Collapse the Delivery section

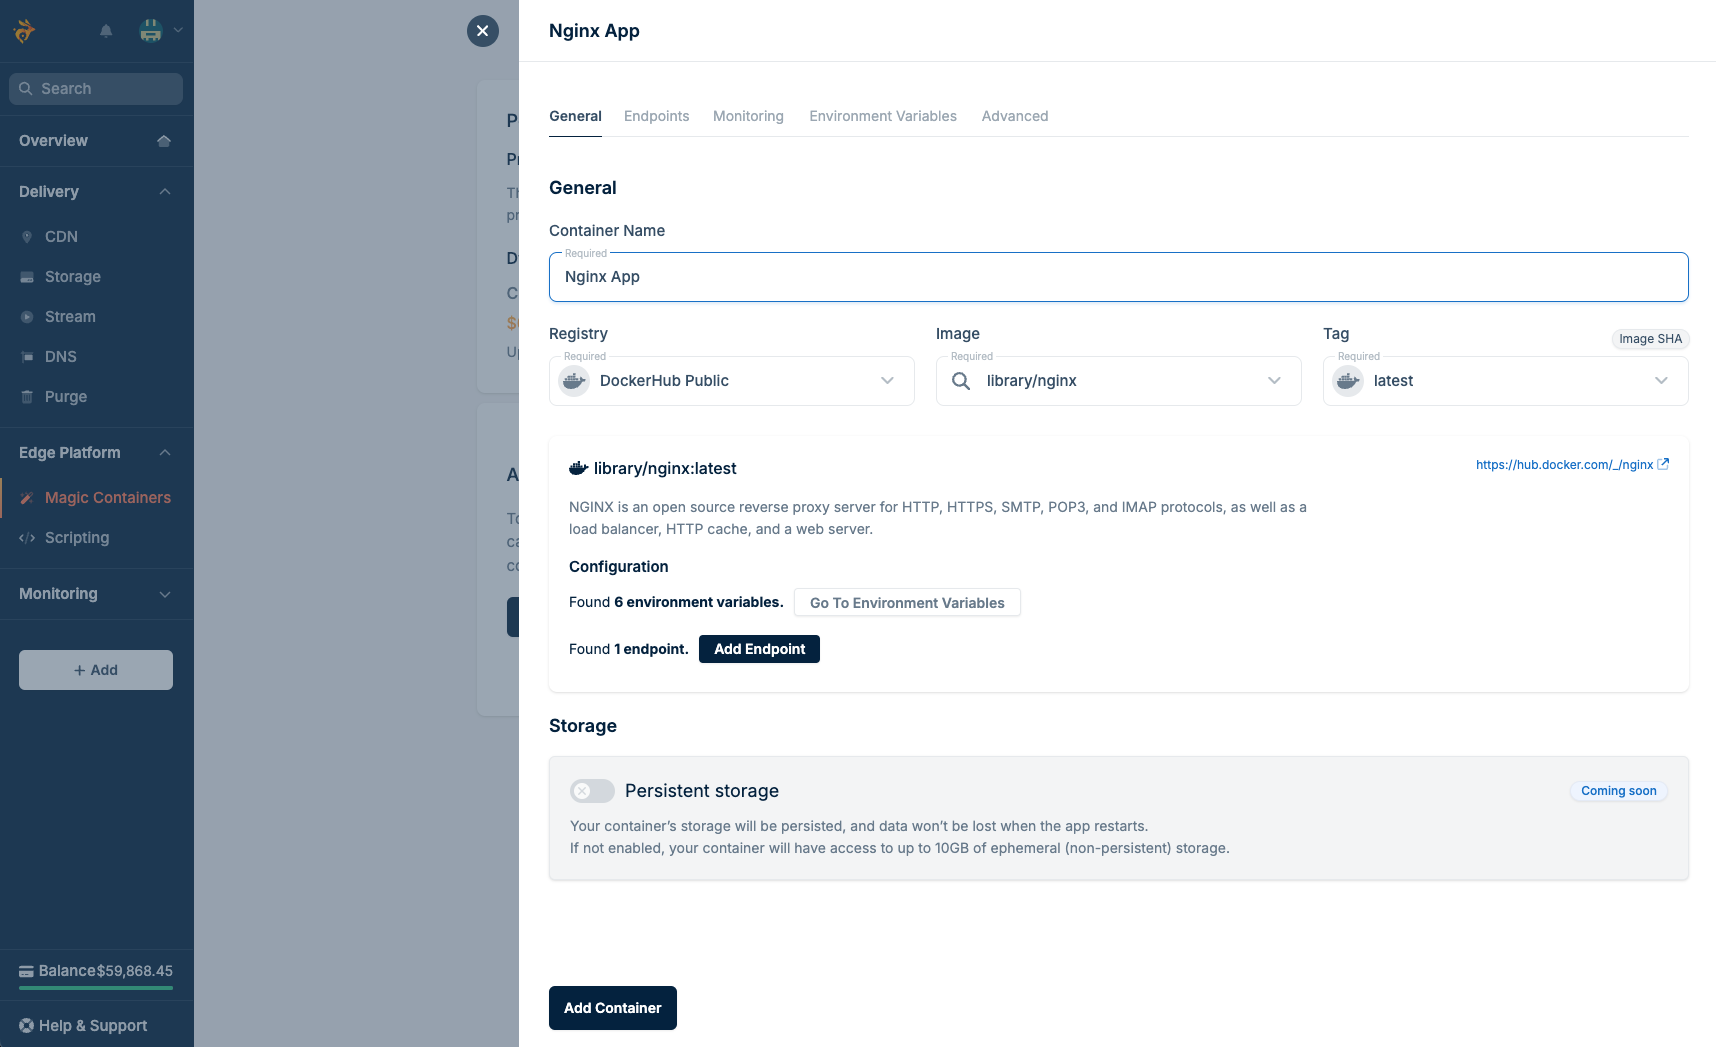tap(165, 192)
